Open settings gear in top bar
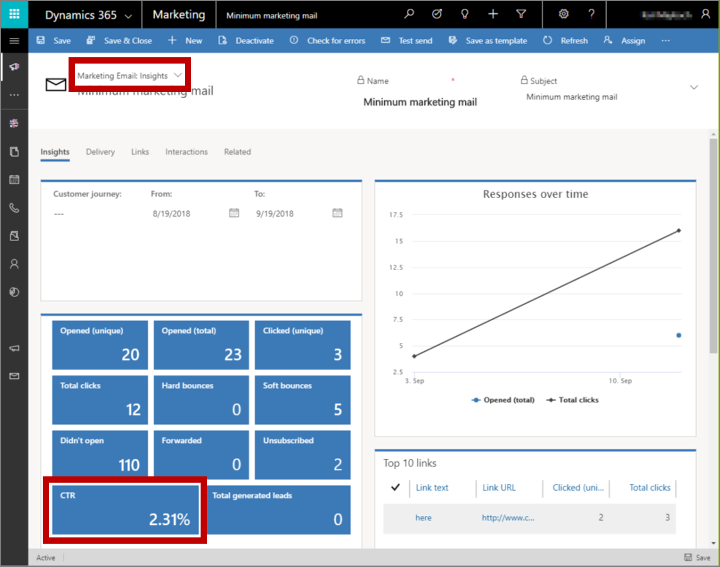The image size is (720, 567). coord(564,15)
